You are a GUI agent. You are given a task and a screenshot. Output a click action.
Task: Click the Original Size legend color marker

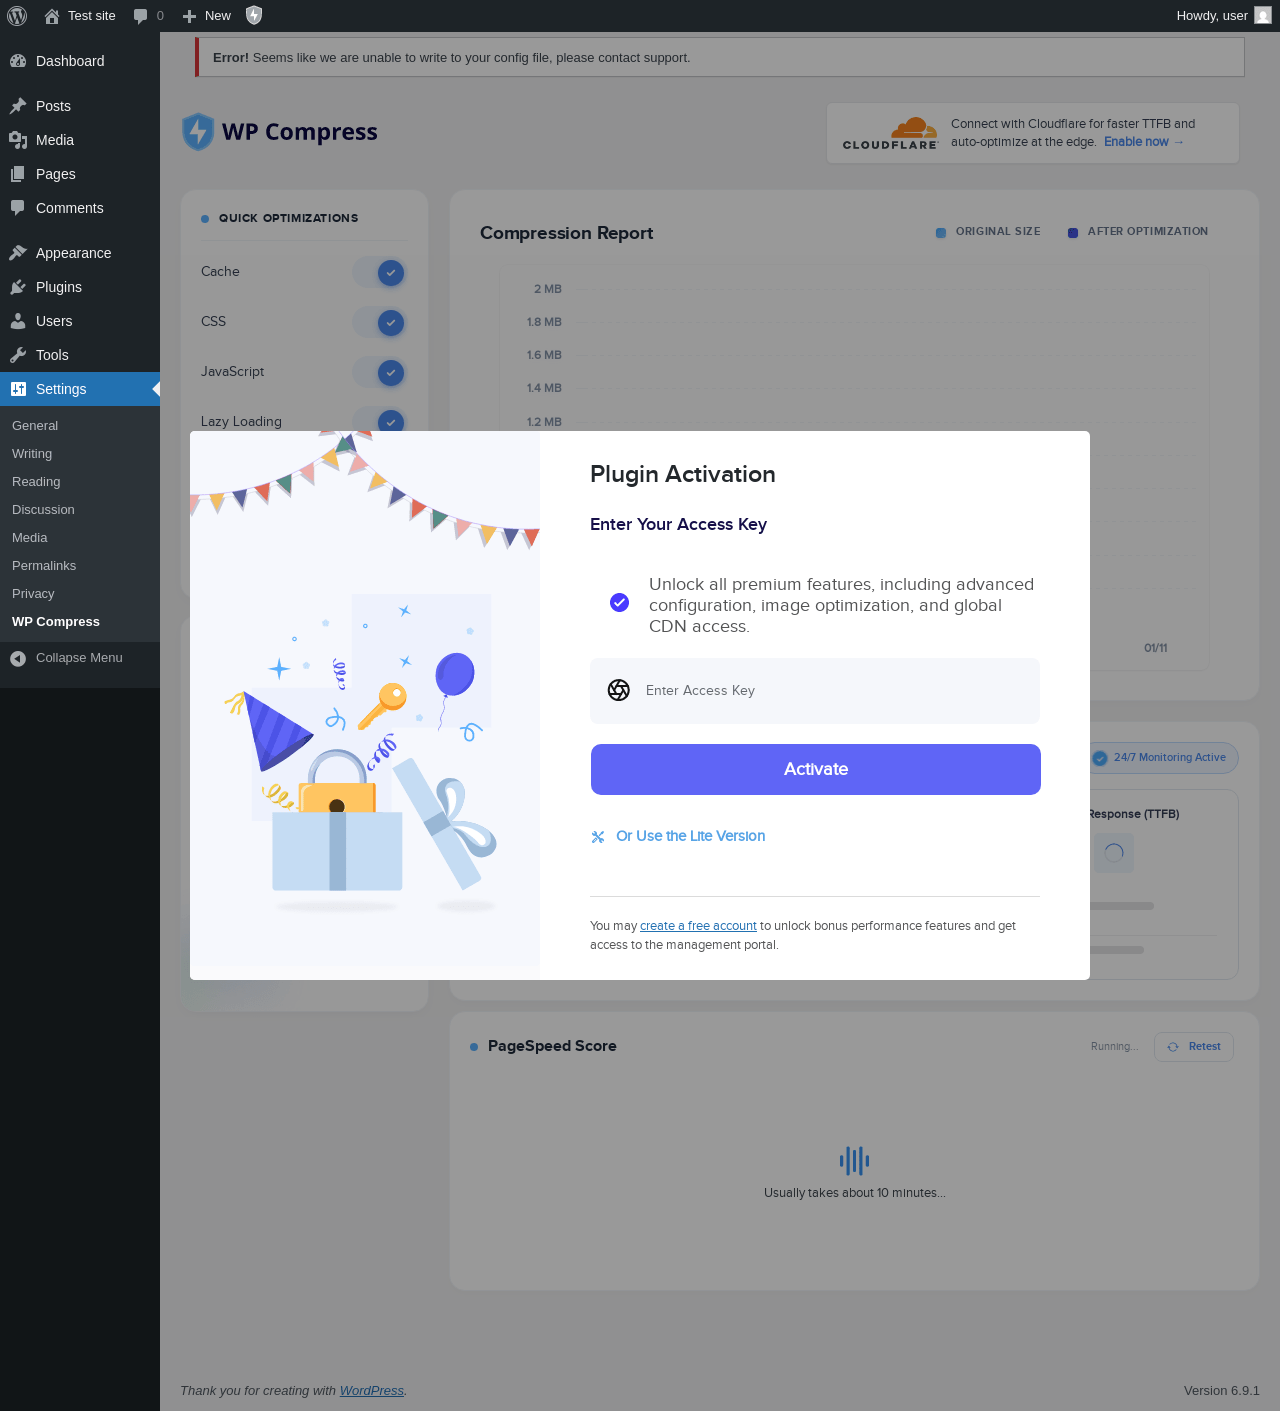941,232
